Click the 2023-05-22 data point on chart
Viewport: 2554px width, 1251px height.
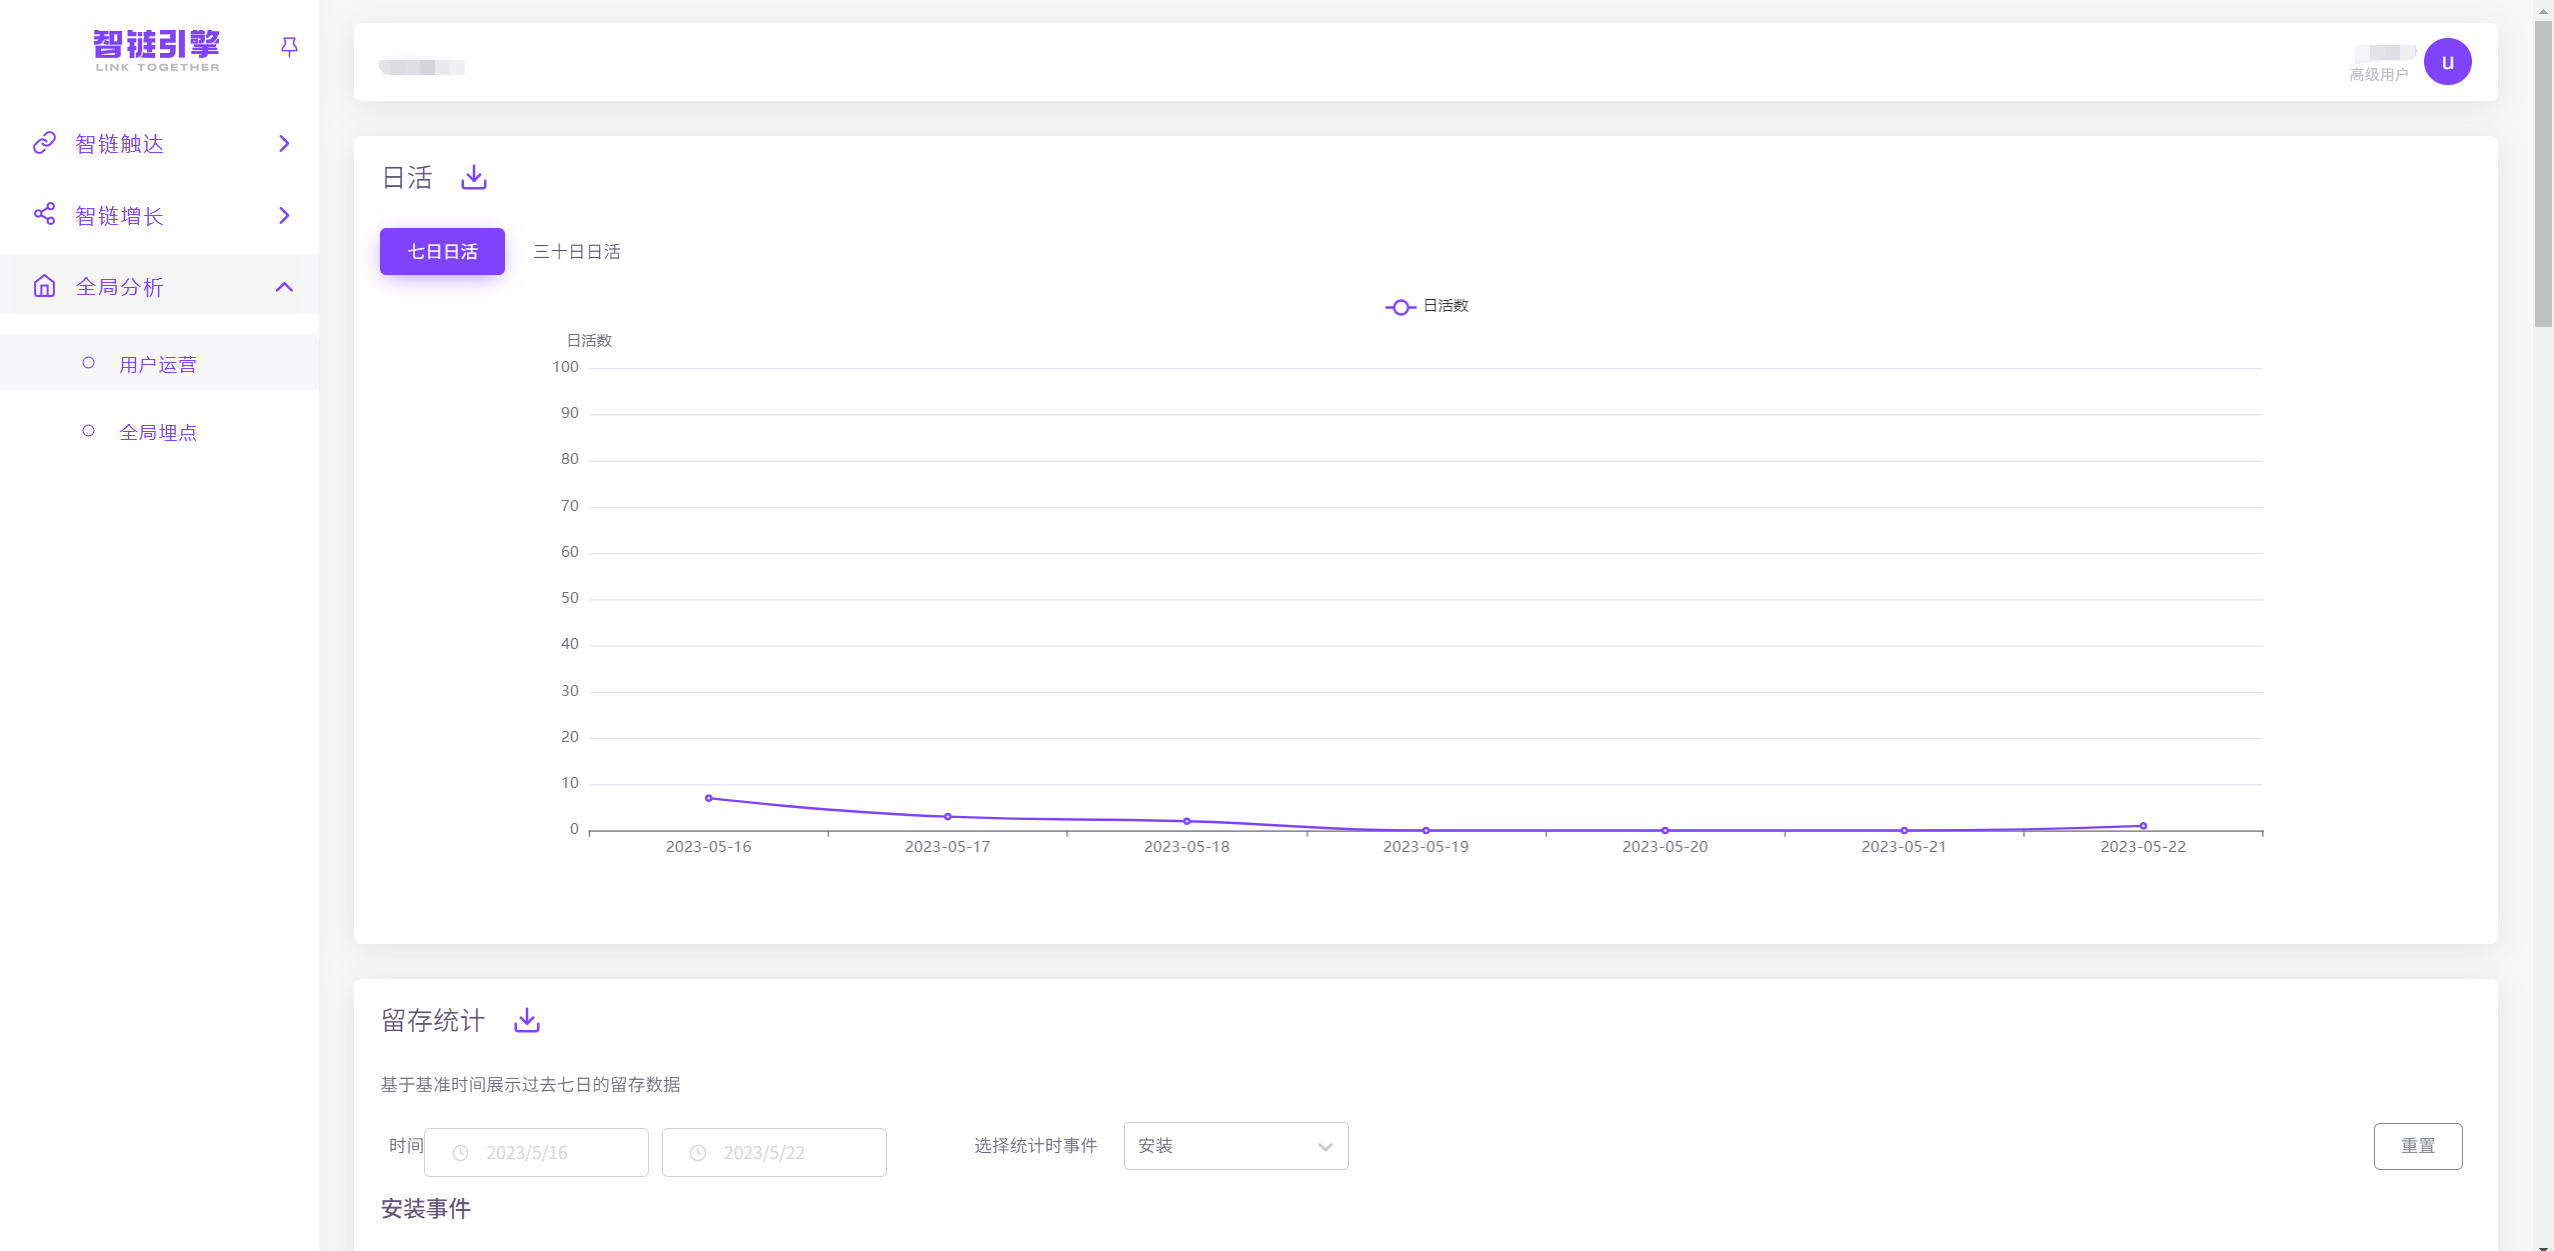[x=2143, y=826]
